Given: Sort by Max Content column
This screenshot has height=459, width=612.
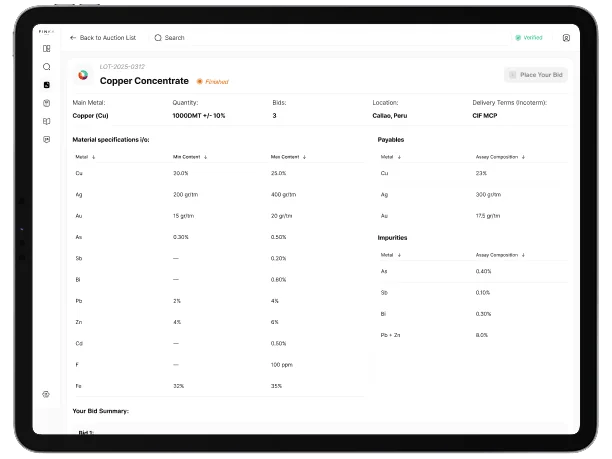Looking at the screenshot, I should point(288,157).
